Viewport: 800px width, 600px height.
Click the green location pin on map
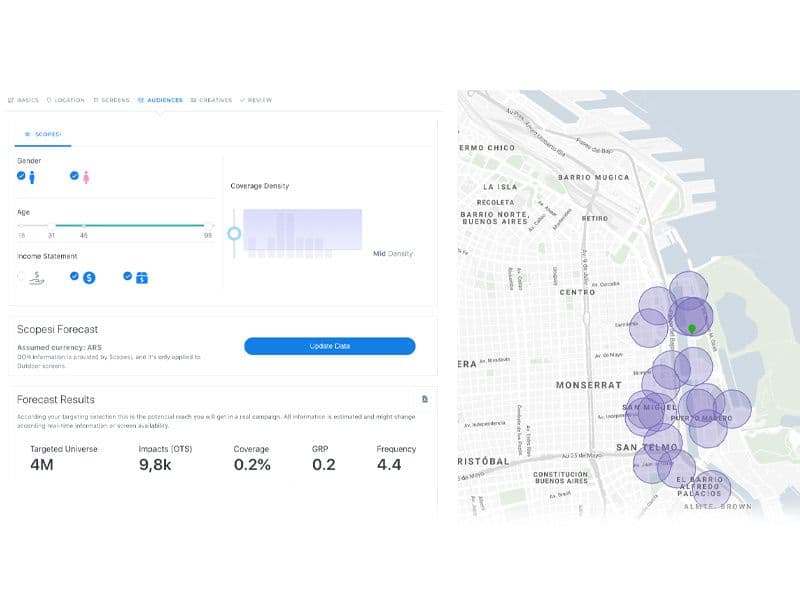point(691,328)
